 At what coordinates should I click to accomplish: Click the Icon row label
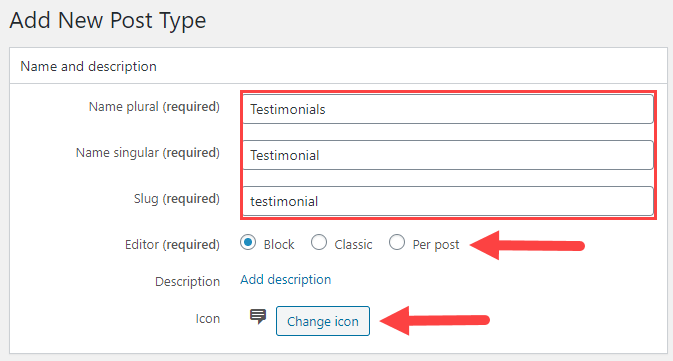point(208,319)
